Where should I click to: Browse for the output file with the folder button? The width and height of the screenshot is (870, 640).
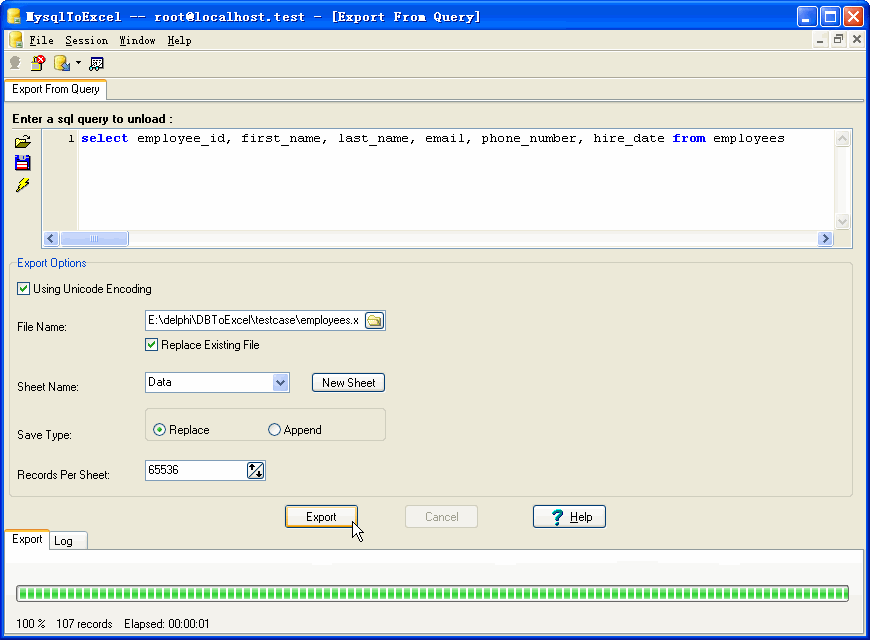[x=375, y=320]
